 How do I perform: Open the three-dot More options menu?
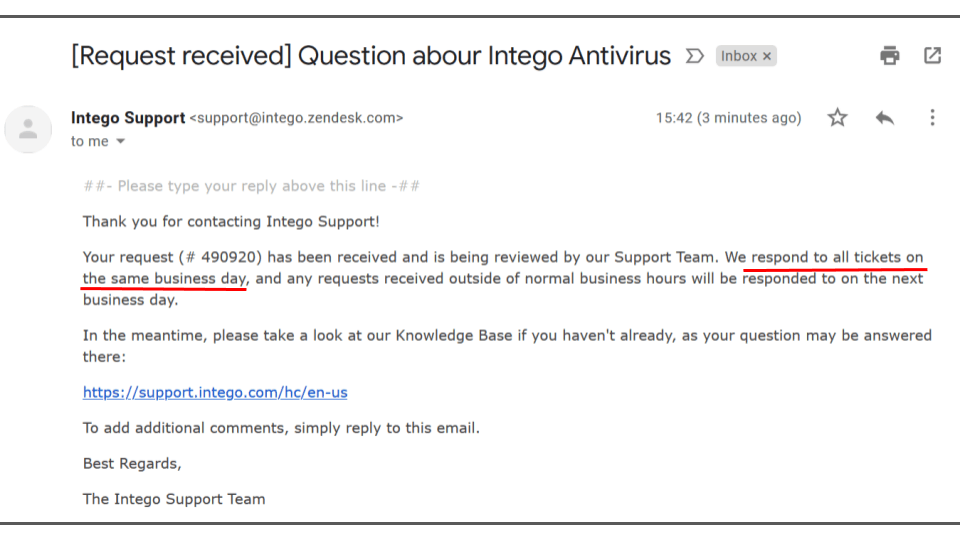[932, 118]
